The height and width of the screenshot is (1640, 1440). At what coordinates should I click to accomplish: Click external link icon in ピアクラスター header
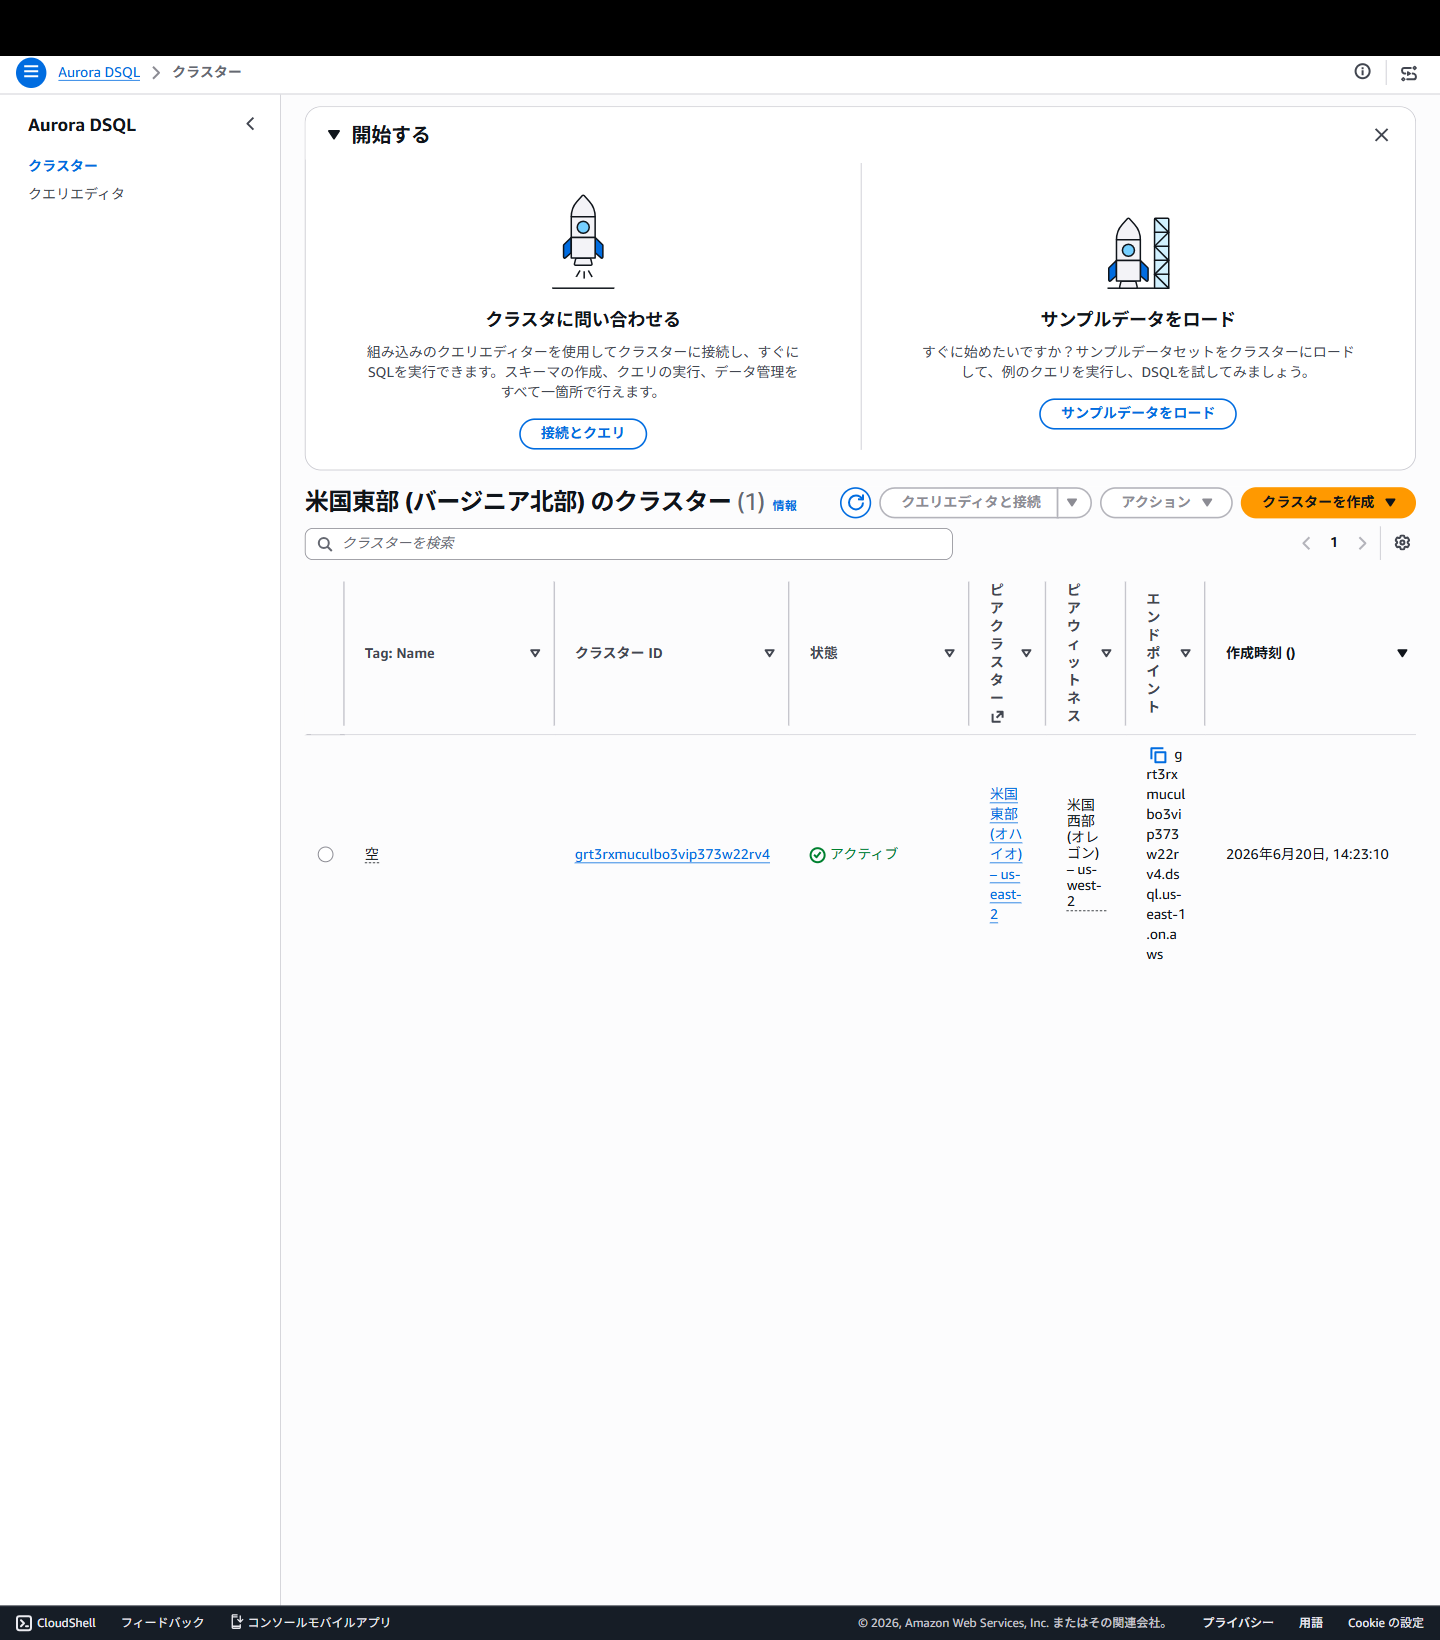[x=997, y=717]
